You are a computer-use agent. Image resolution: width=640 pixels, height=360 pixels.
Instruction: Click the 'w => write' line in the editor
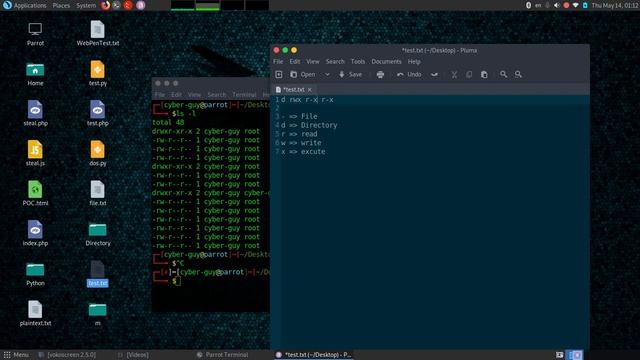tap(301, 143)
